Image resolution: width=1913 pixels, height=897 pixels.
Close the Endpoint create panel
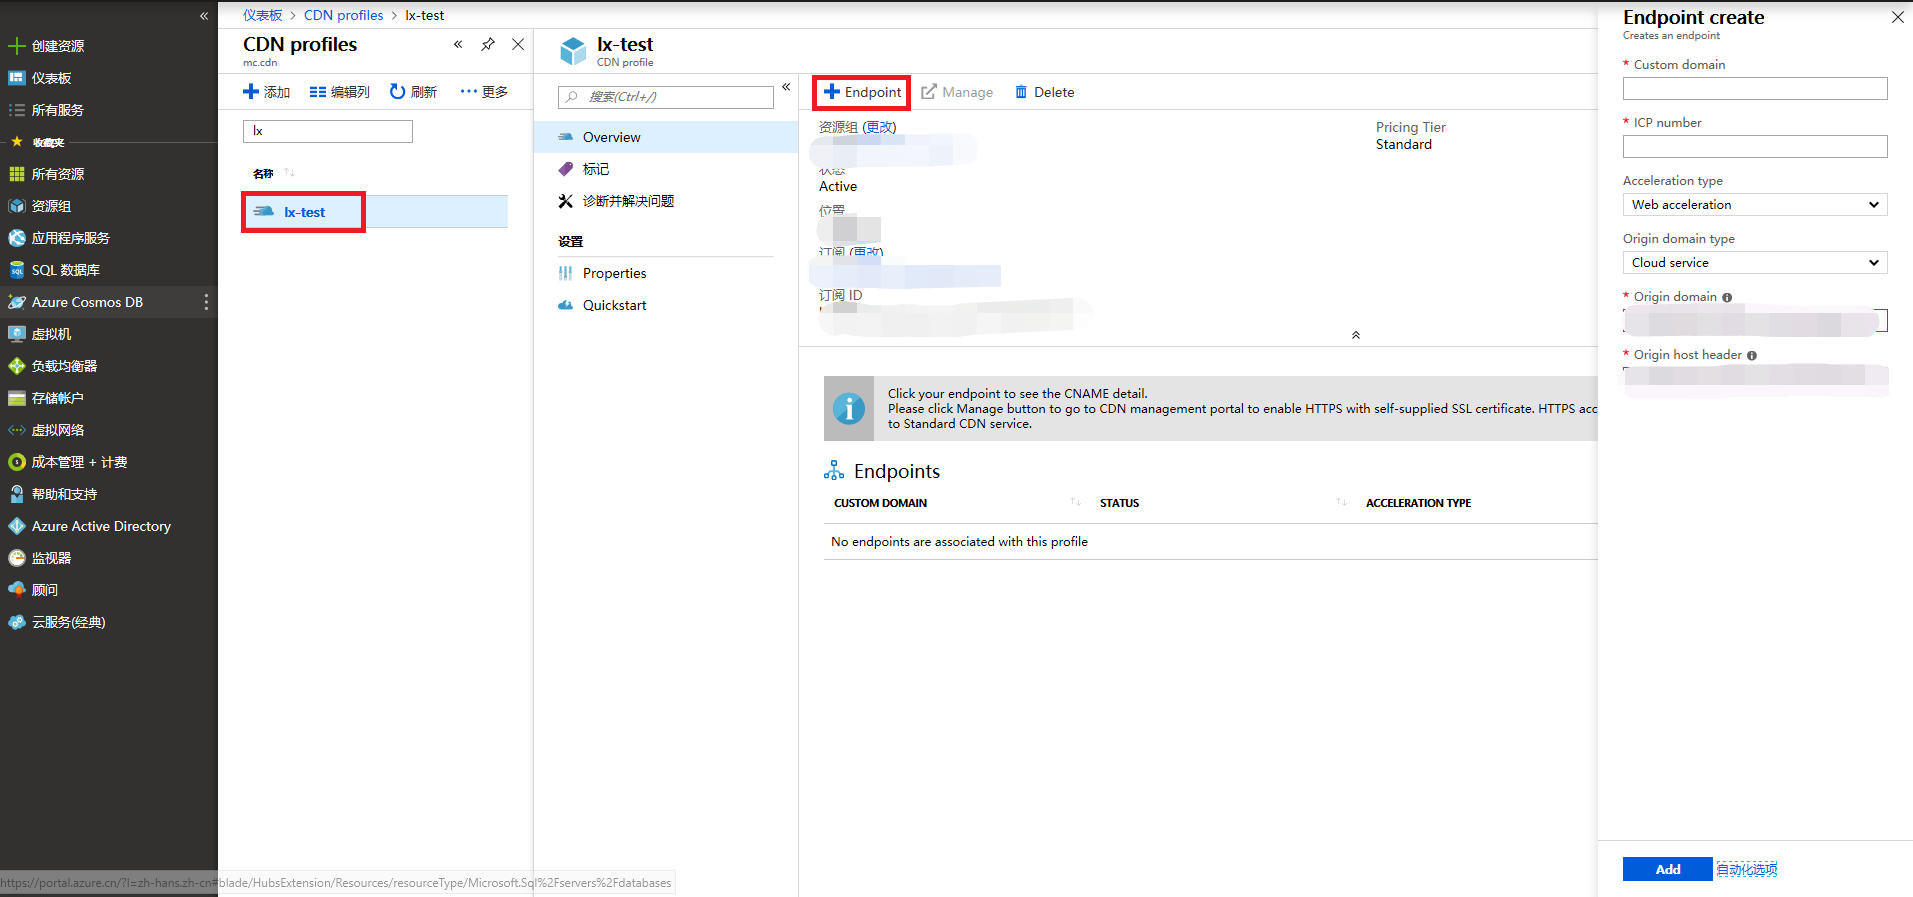coord(1897,17)
